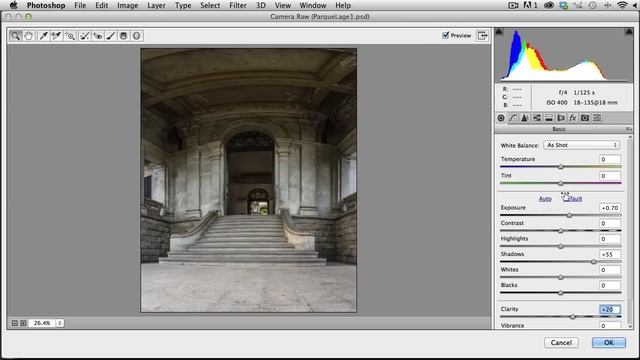640x360 pixels.
Task: Click the Whites slider handle
Action: tap(561, 277)
